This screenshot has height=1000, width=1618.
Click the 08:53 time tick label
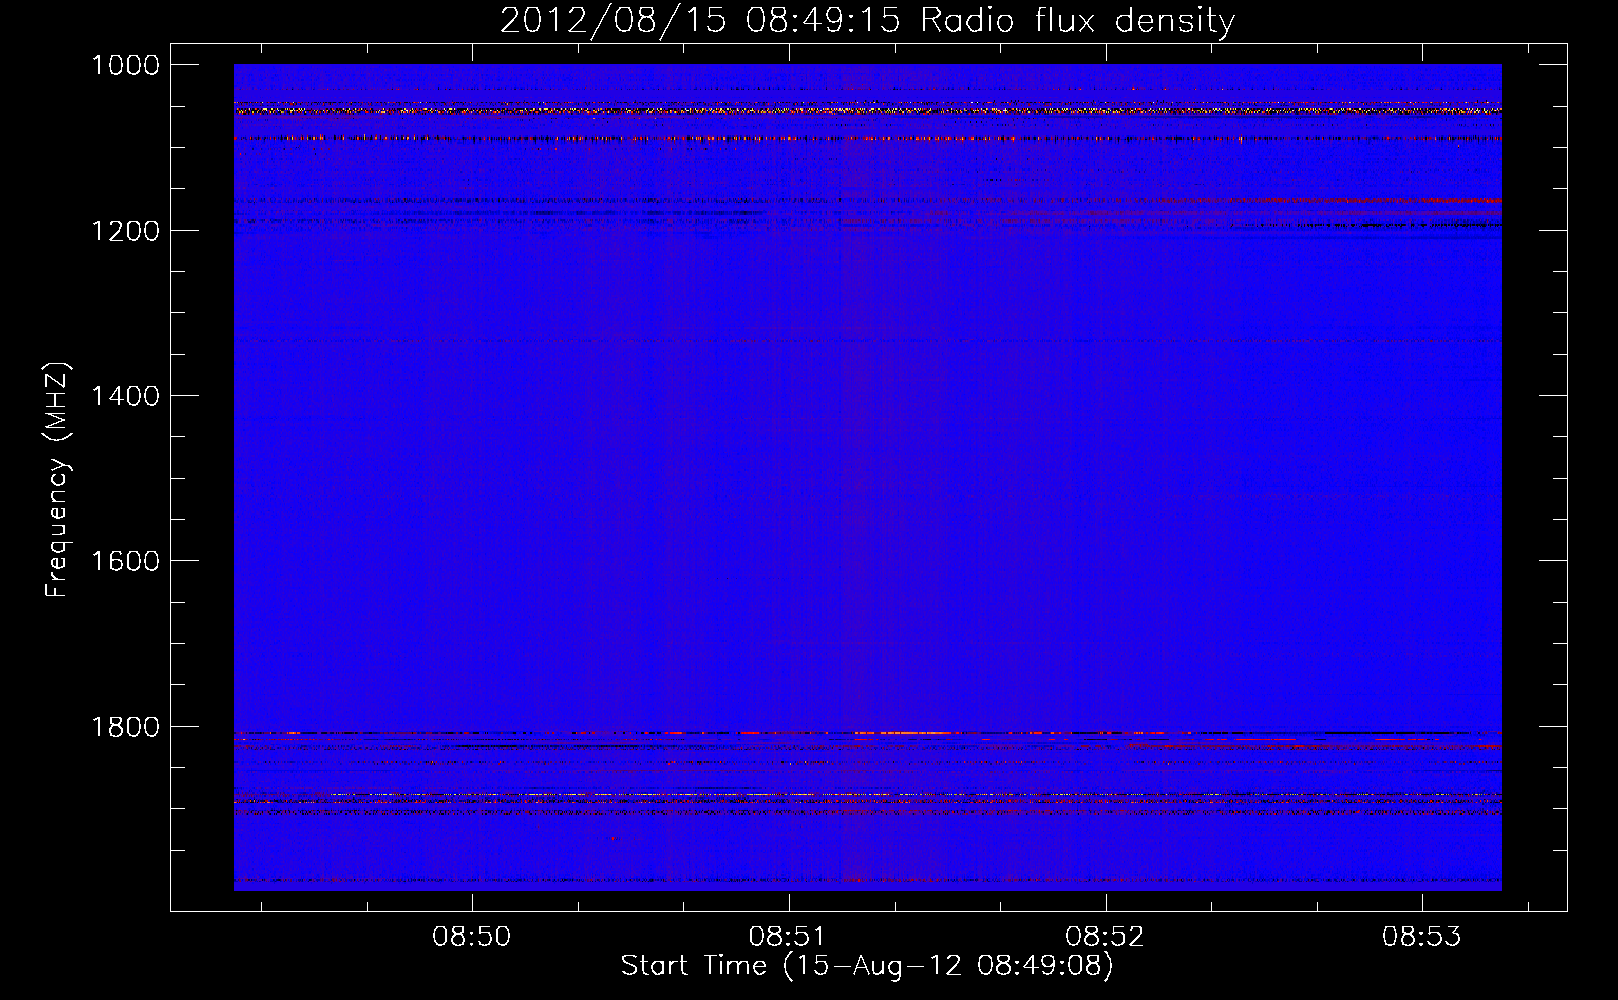tap(1421, 936)
